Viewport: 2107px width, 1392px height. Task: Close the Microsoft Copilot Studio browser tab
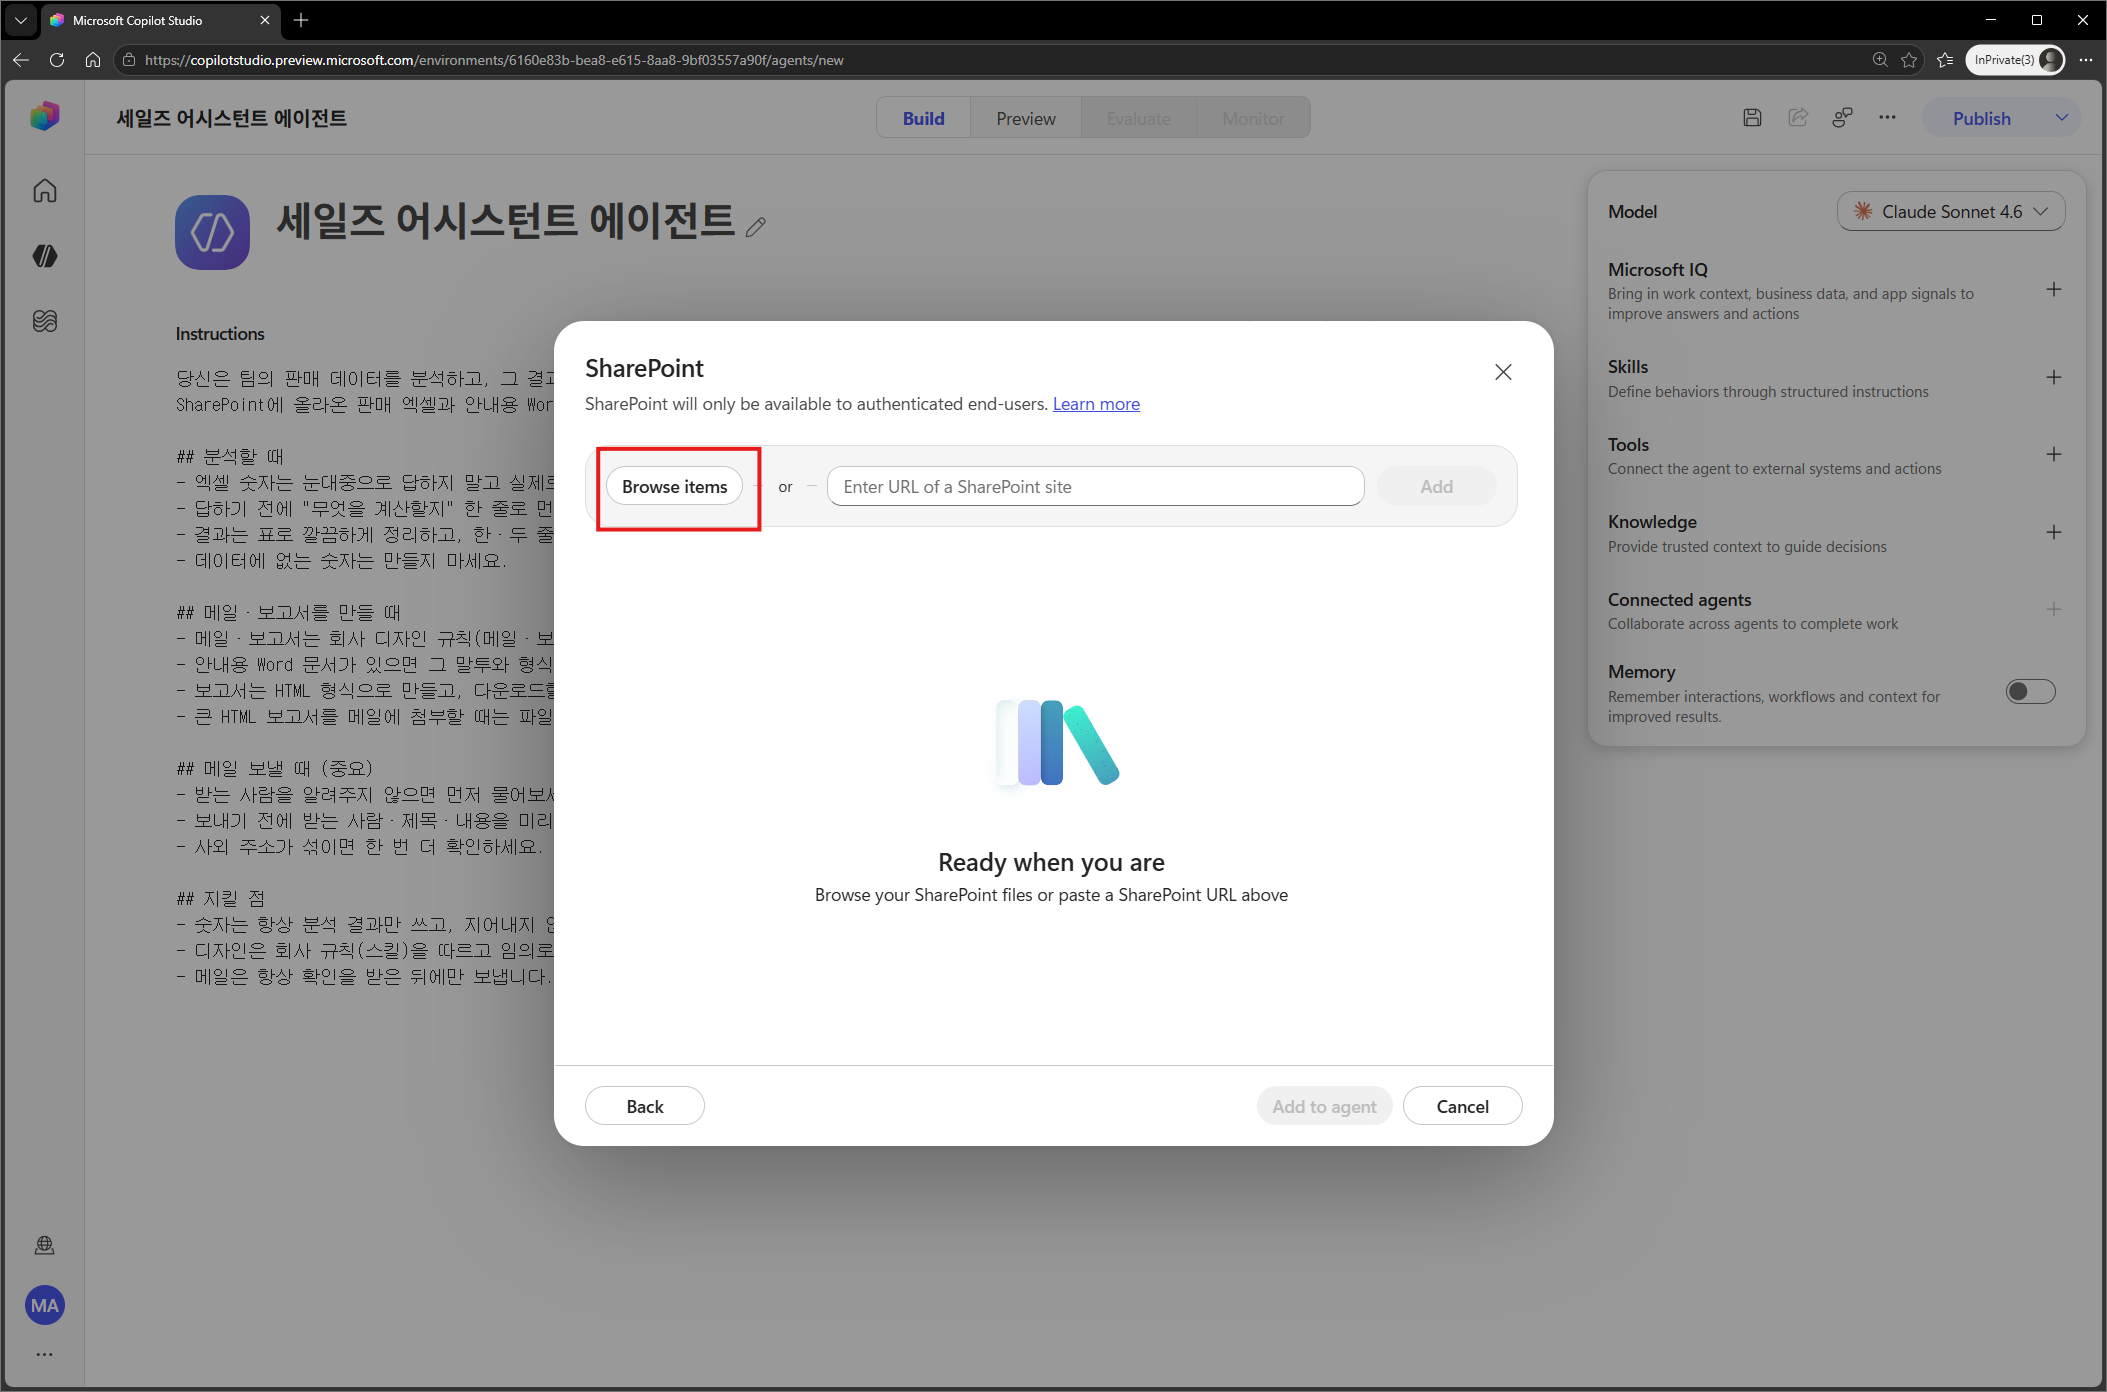click(264, 20)
